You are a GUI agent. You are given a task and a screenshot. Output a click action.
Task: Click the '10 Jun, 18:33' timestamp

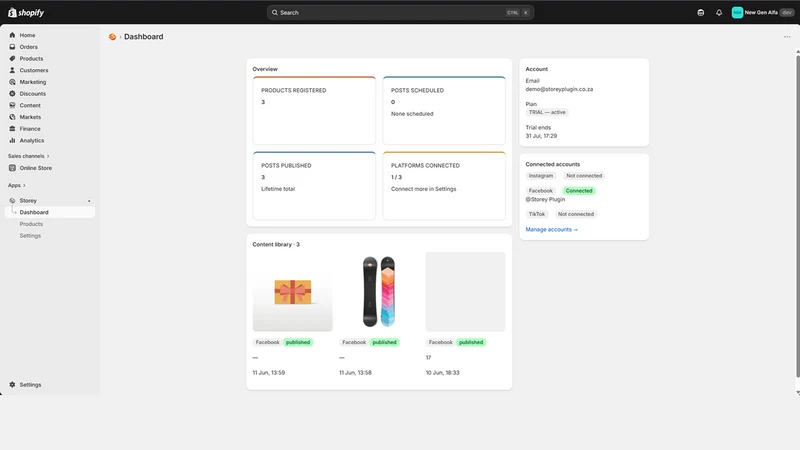(442, 373)
